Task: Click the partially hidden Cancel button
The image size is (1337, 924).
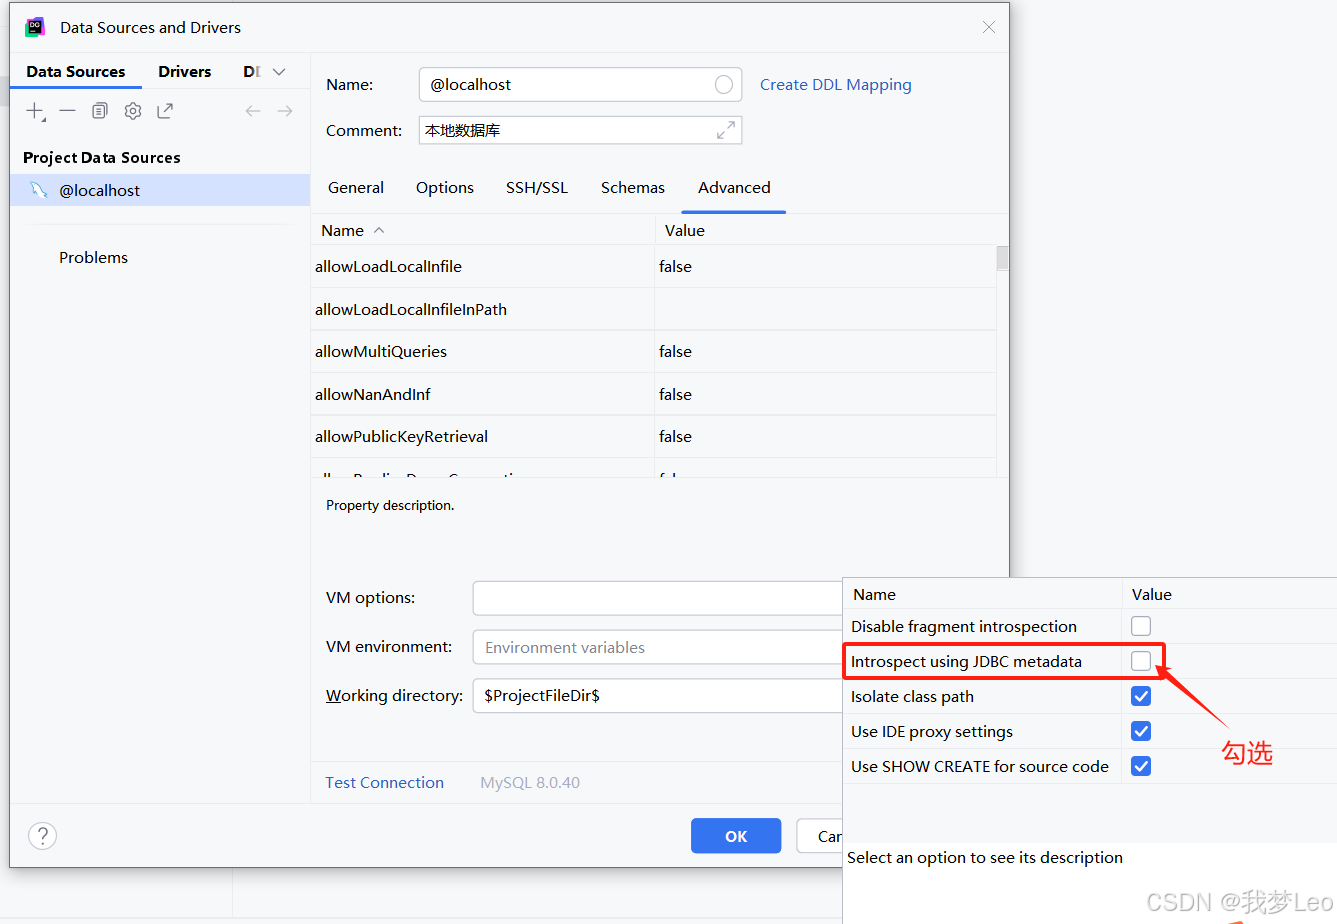Action: 820,836
